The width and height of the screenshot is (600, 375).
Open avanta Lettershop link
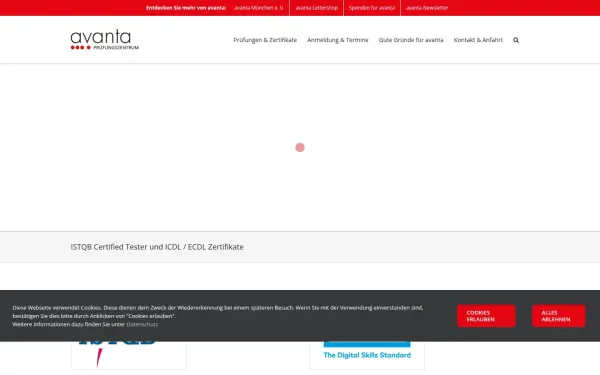(x=316, y=8)
